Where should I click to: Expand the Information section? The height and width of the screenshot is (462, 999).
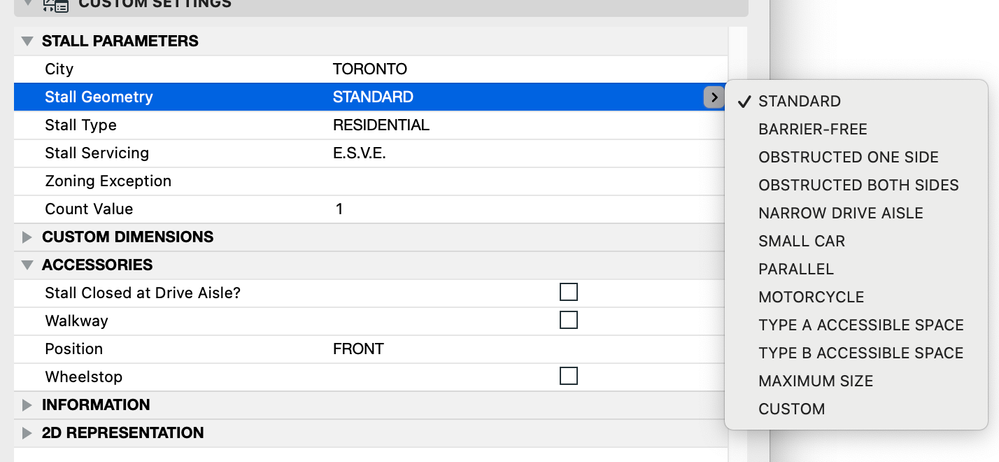click(x=27, y=405)
